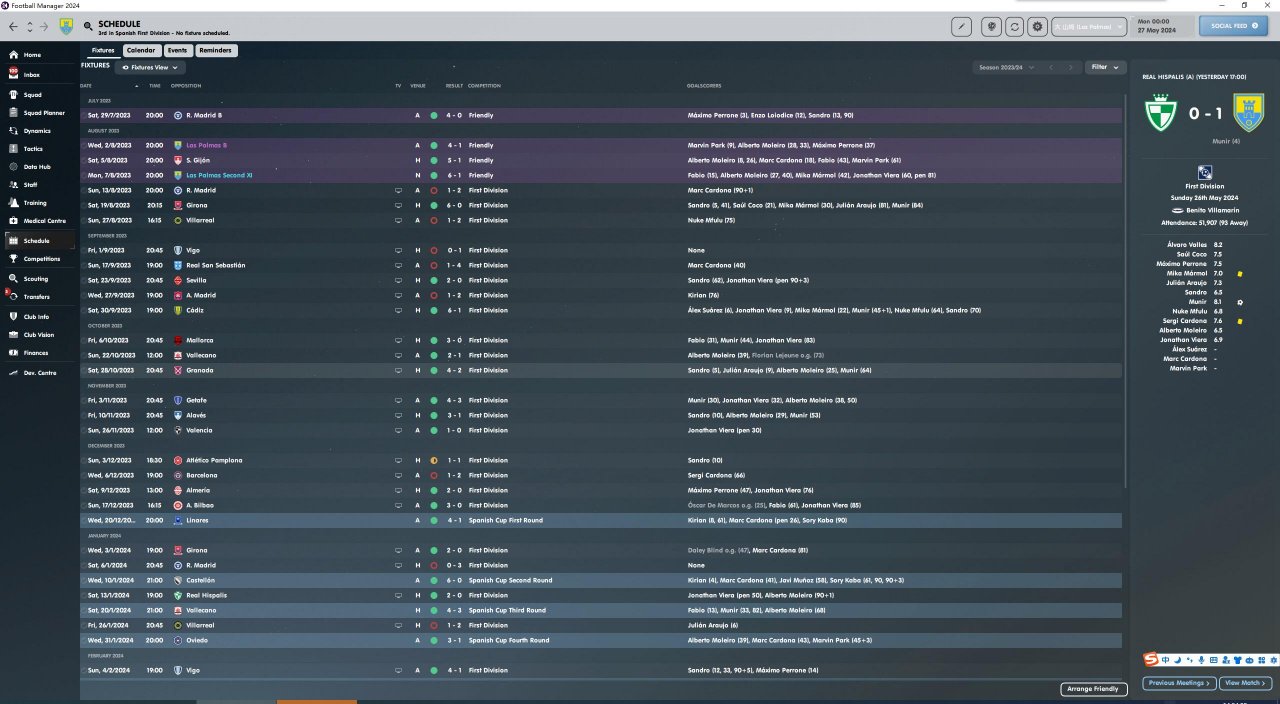Click the refresh arrows icon in top bar
Viewport: 1280px width, 704px height.
[x=1015, y=26]
